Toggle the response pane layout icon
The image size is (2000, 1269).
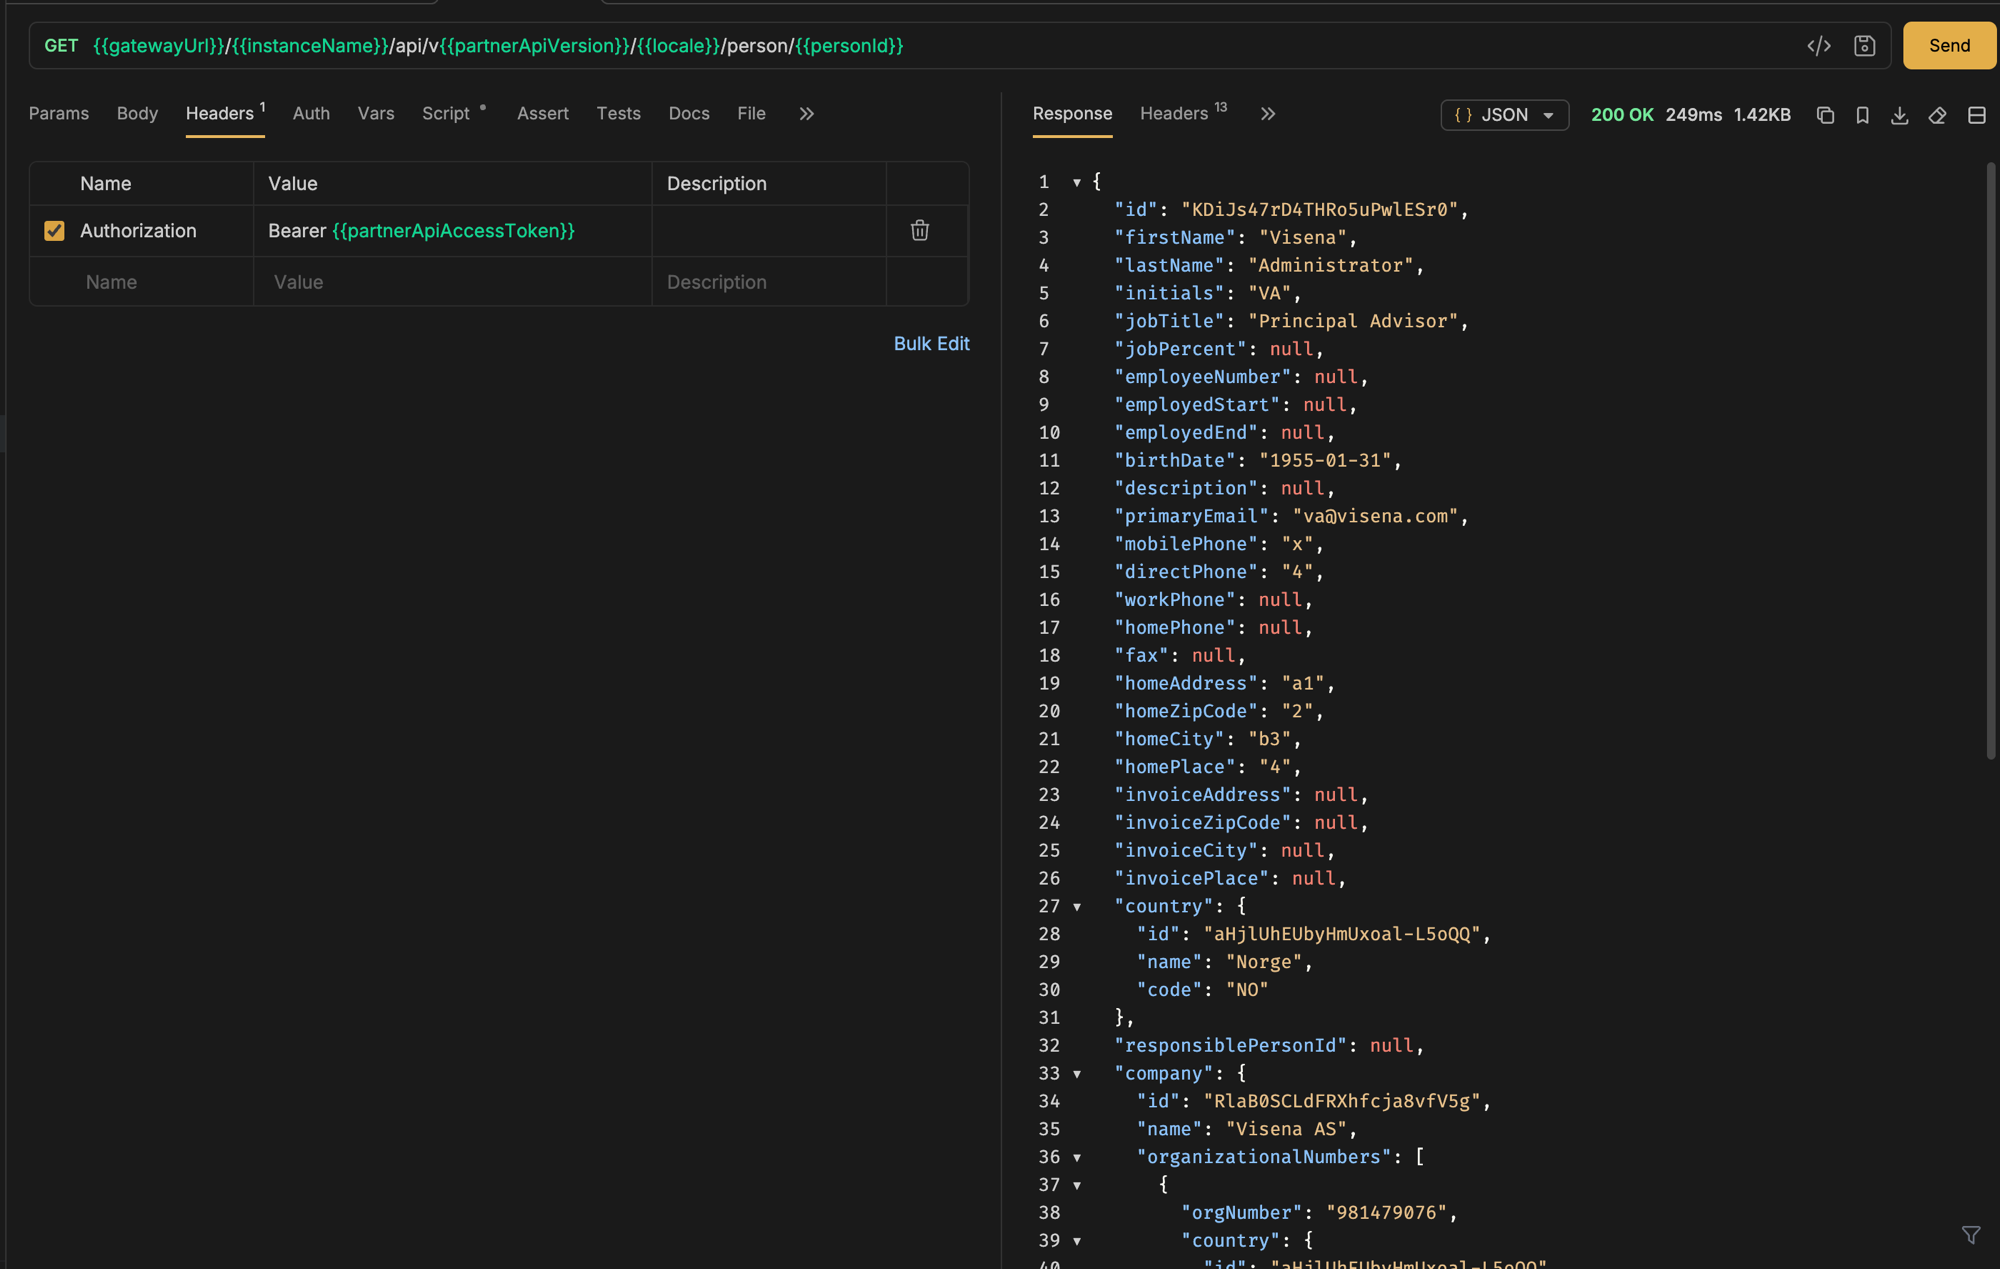tap(1976, 115)
